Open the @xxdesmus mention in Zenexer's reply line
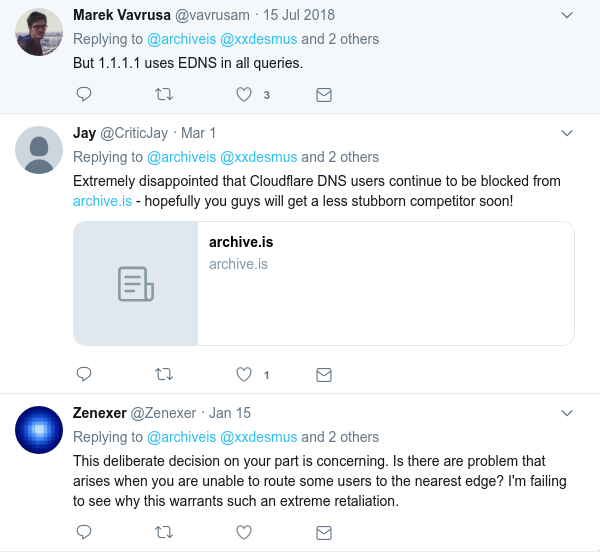Screen dimensions: 600x552 [259, 437]
